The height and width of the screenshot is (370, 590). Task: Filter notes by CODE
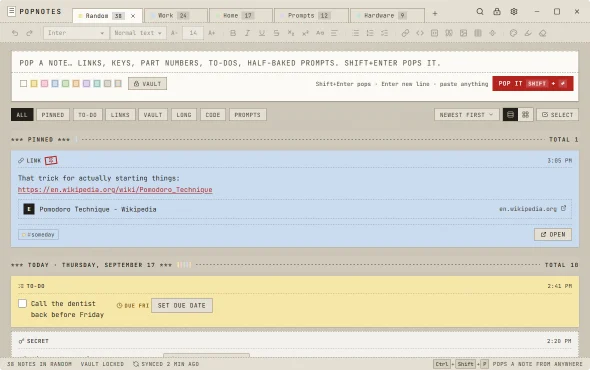213,114
